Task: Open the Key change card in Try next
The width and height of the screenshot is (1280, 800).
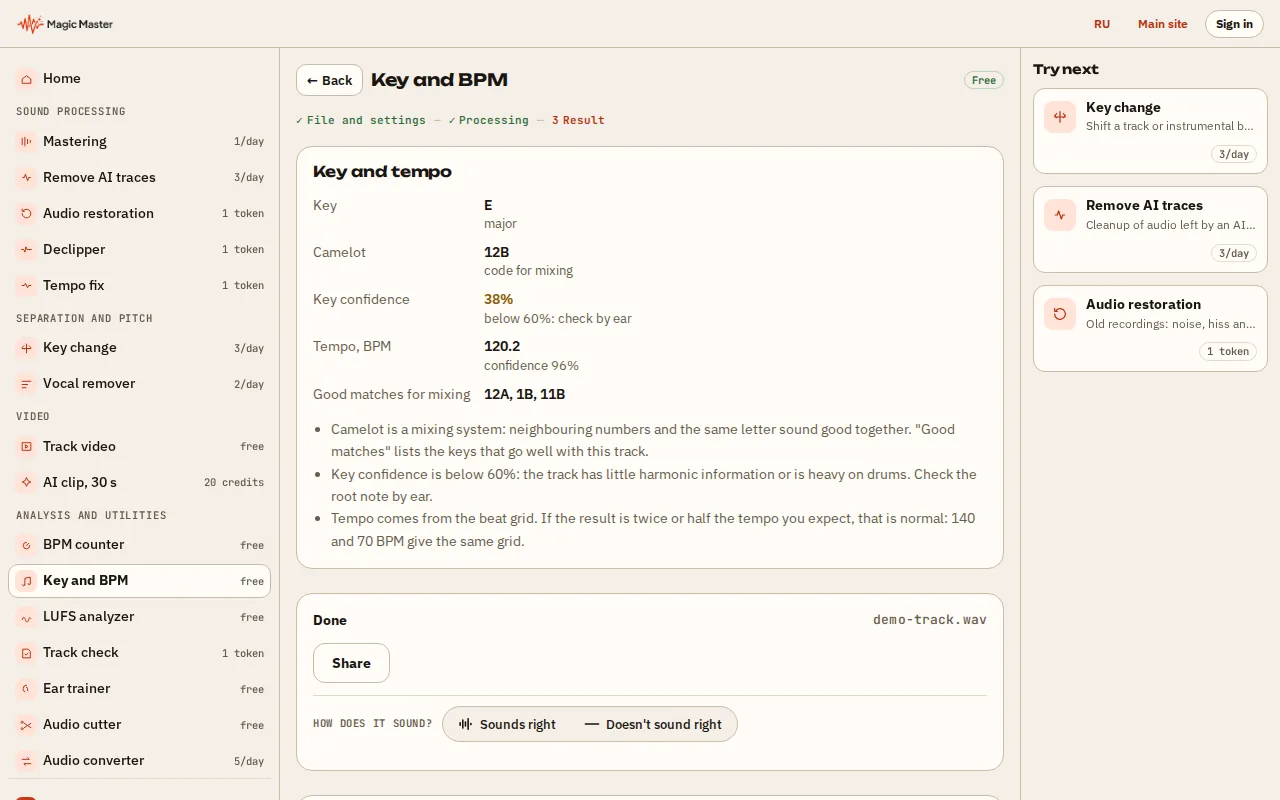Action: [1150, 131]
